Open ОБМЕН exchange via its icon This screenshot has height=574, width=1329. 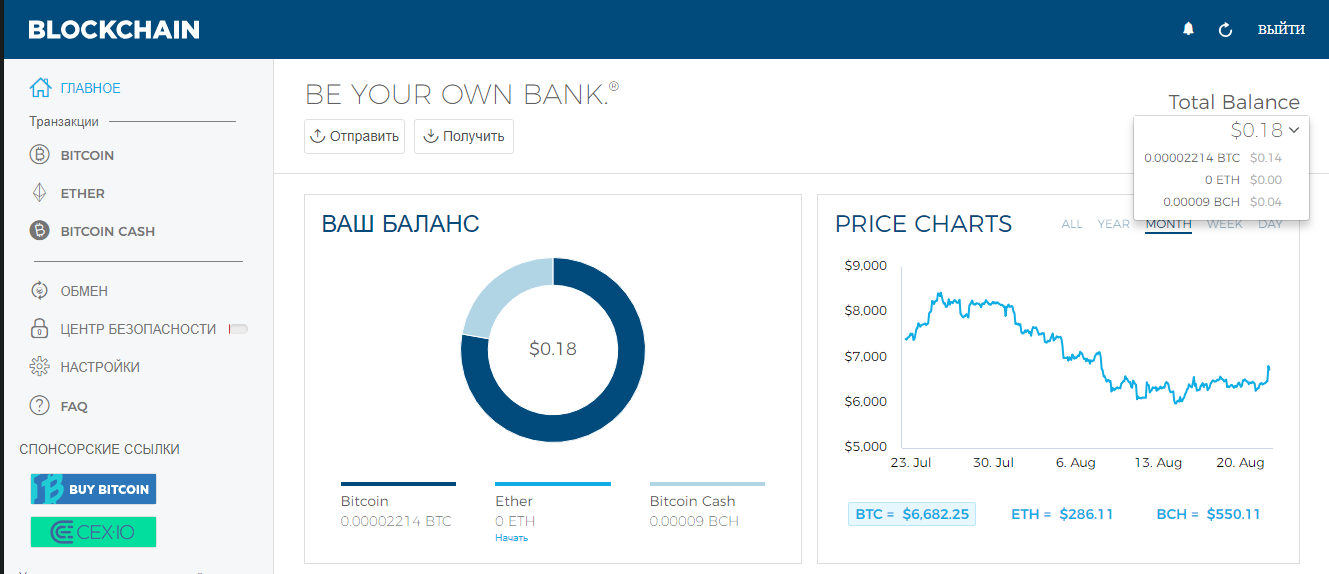pos(40,291)
